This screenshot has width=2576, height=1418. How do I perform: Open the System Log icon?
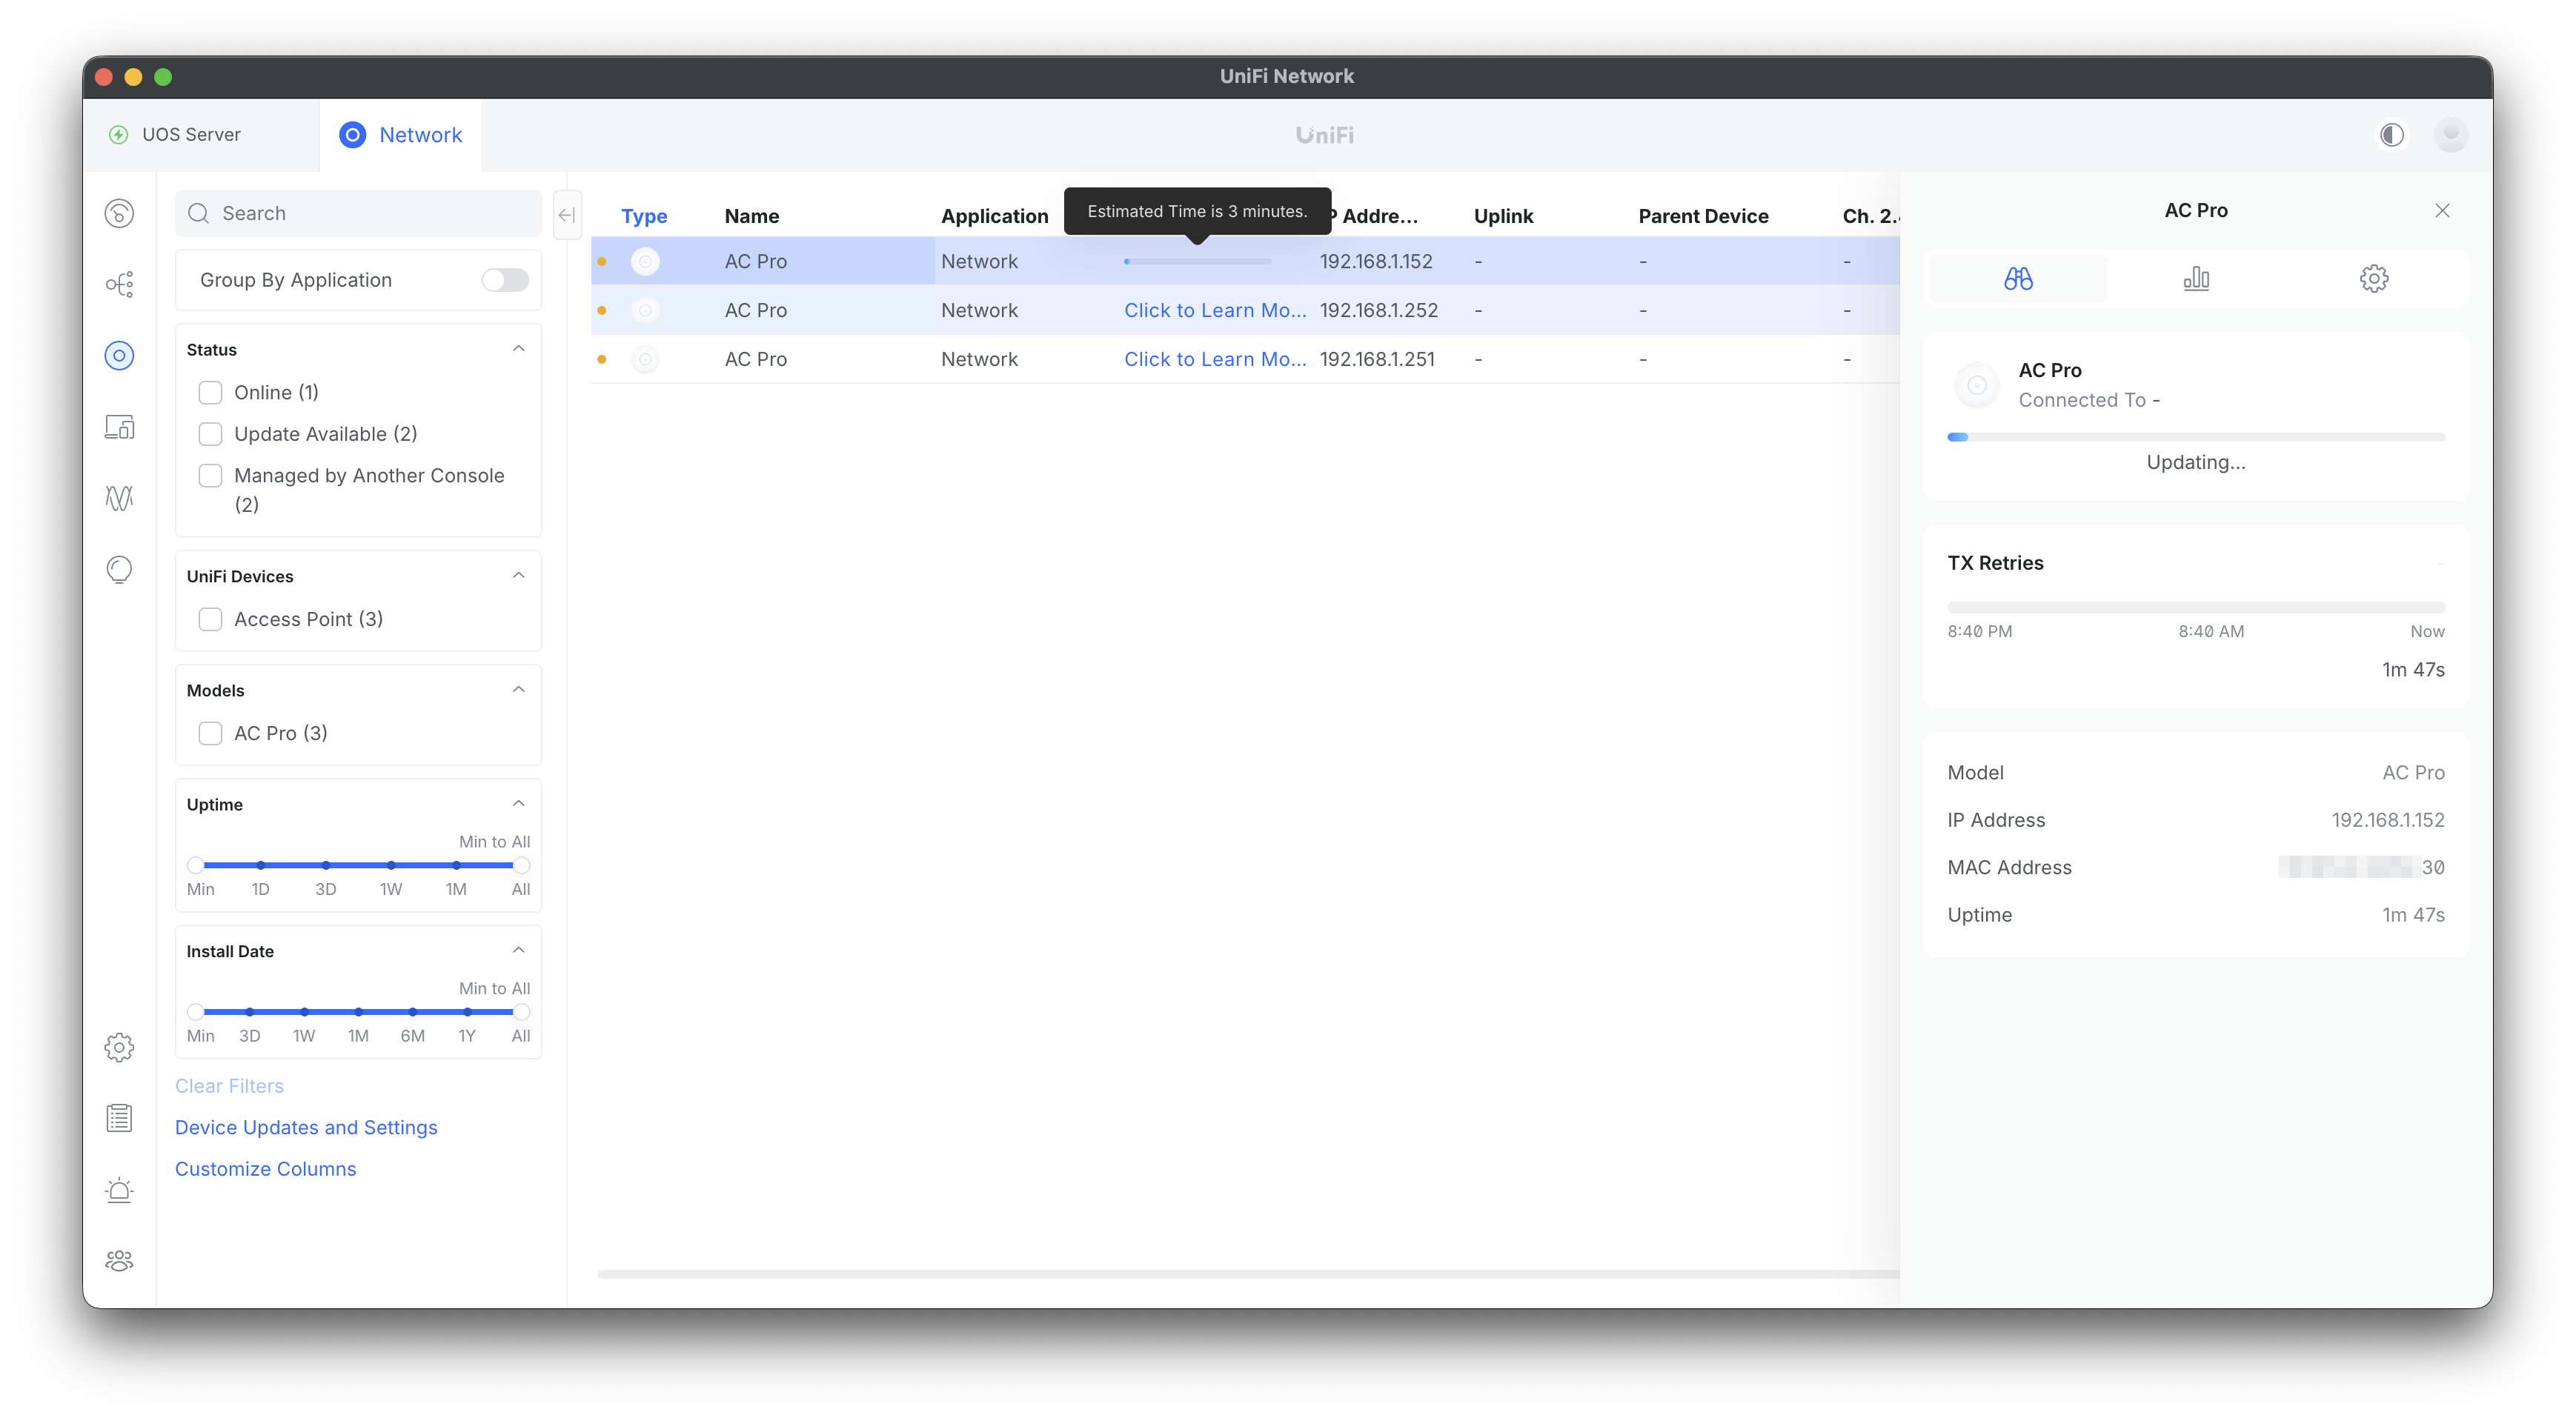click(119, 1118)
